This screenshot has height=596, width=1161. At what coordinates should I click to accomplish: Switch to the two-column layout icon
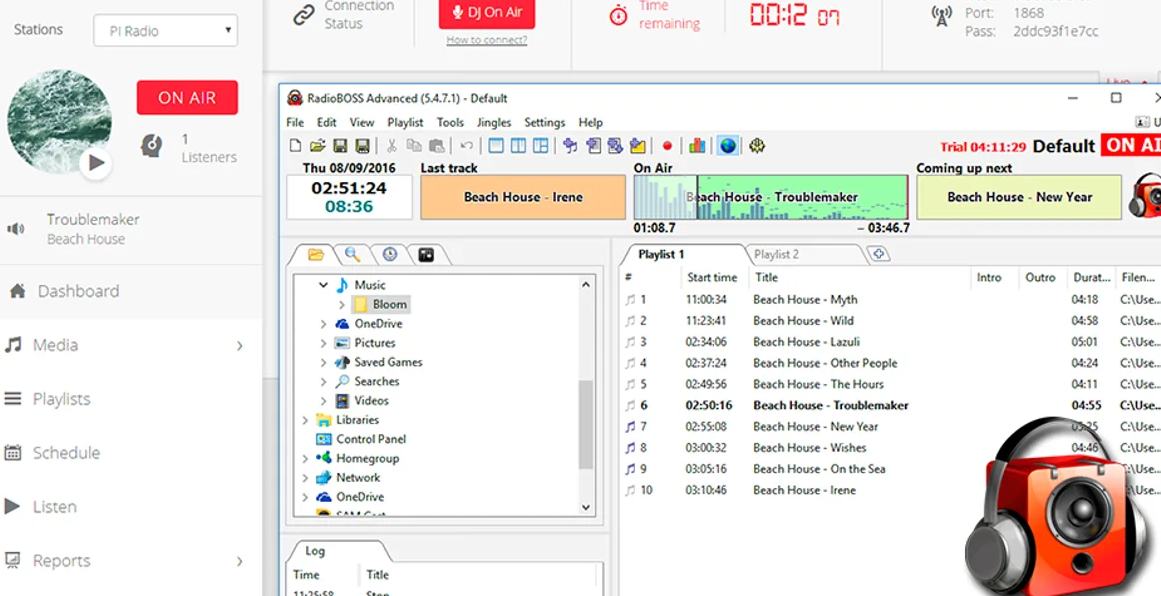[518, 146]
